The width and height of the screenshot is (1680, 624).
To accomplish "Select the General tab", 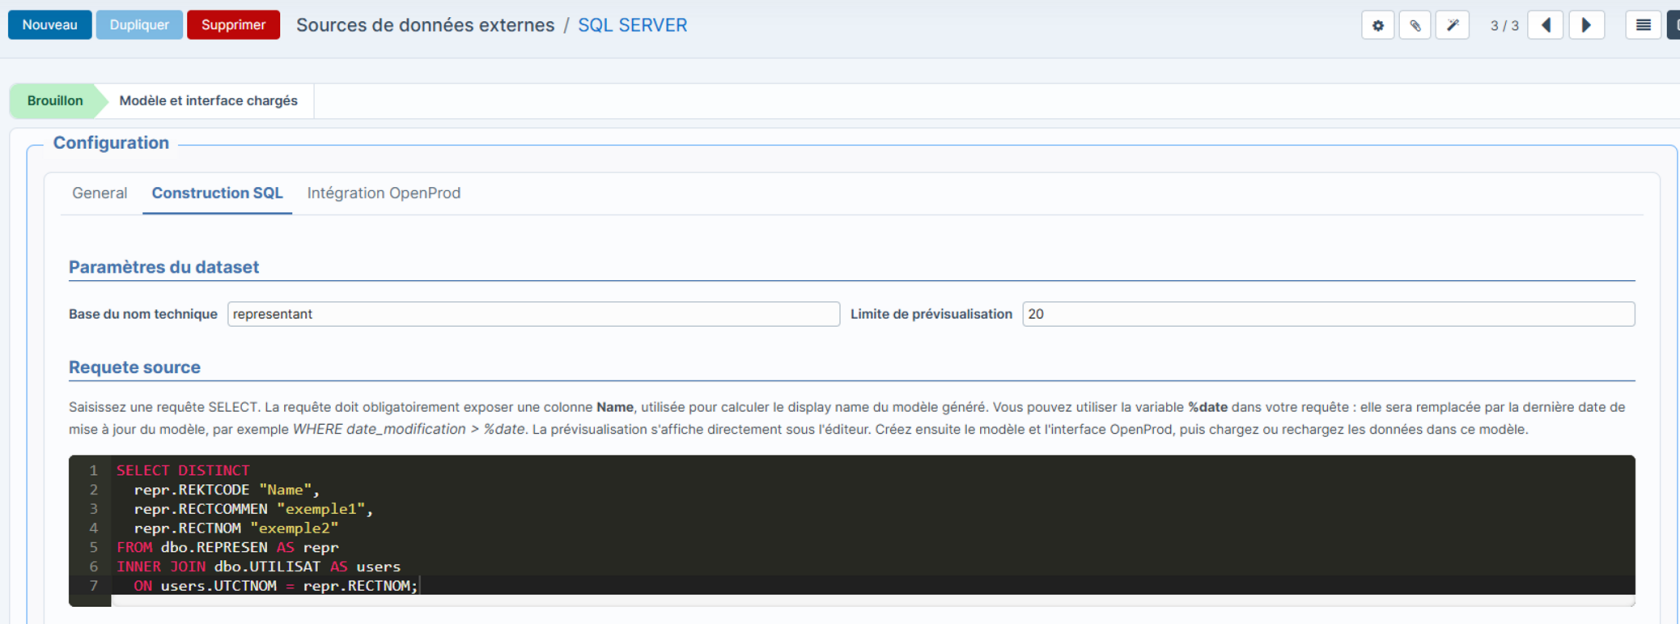I will coord(100,193).
